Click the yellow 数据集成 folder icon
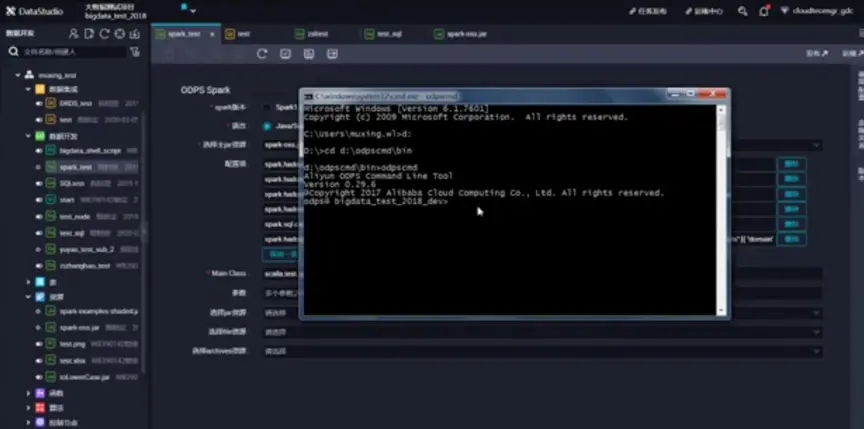Viewport: 864px width, 429px height. point(40,89)
